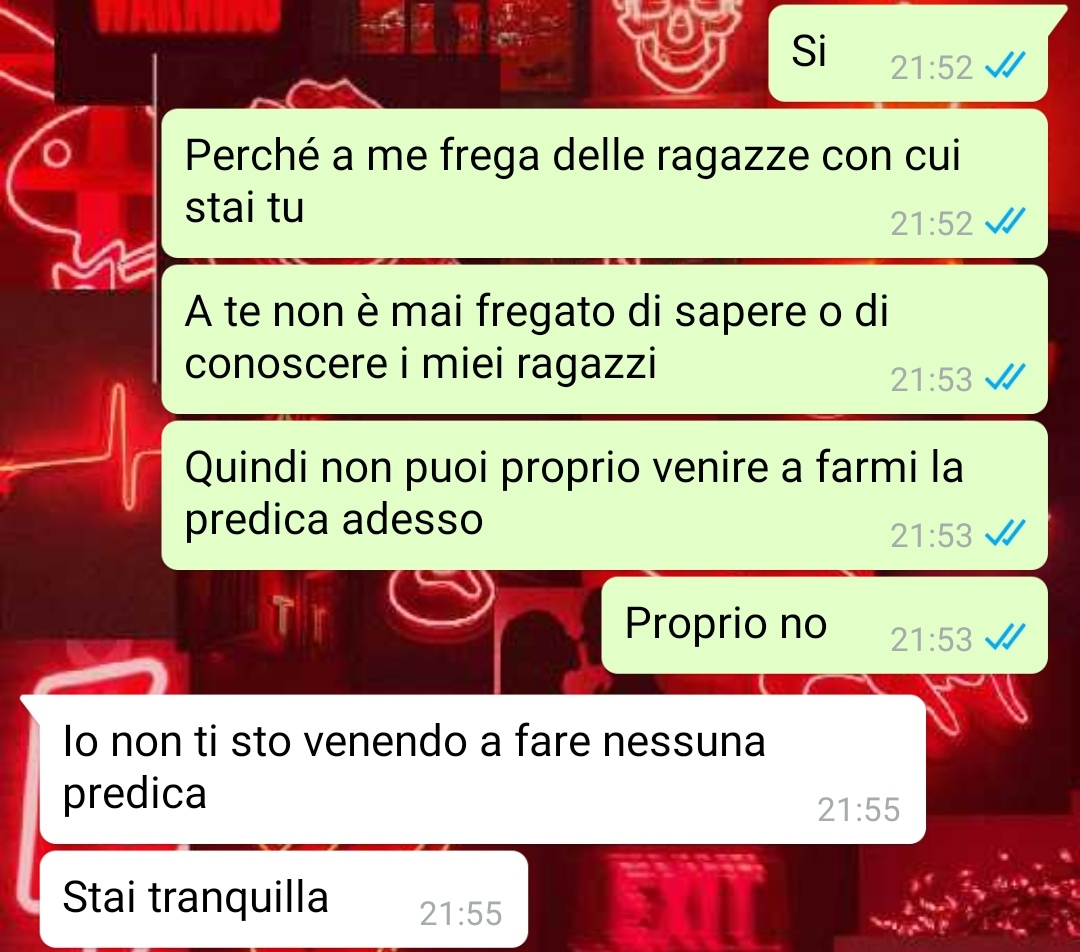Image resolution: width=1080 pixels, height=952 pixels.
Task: Click blue ticks on 'conoscere i miei ragazzi' message
Action: 1006,377
